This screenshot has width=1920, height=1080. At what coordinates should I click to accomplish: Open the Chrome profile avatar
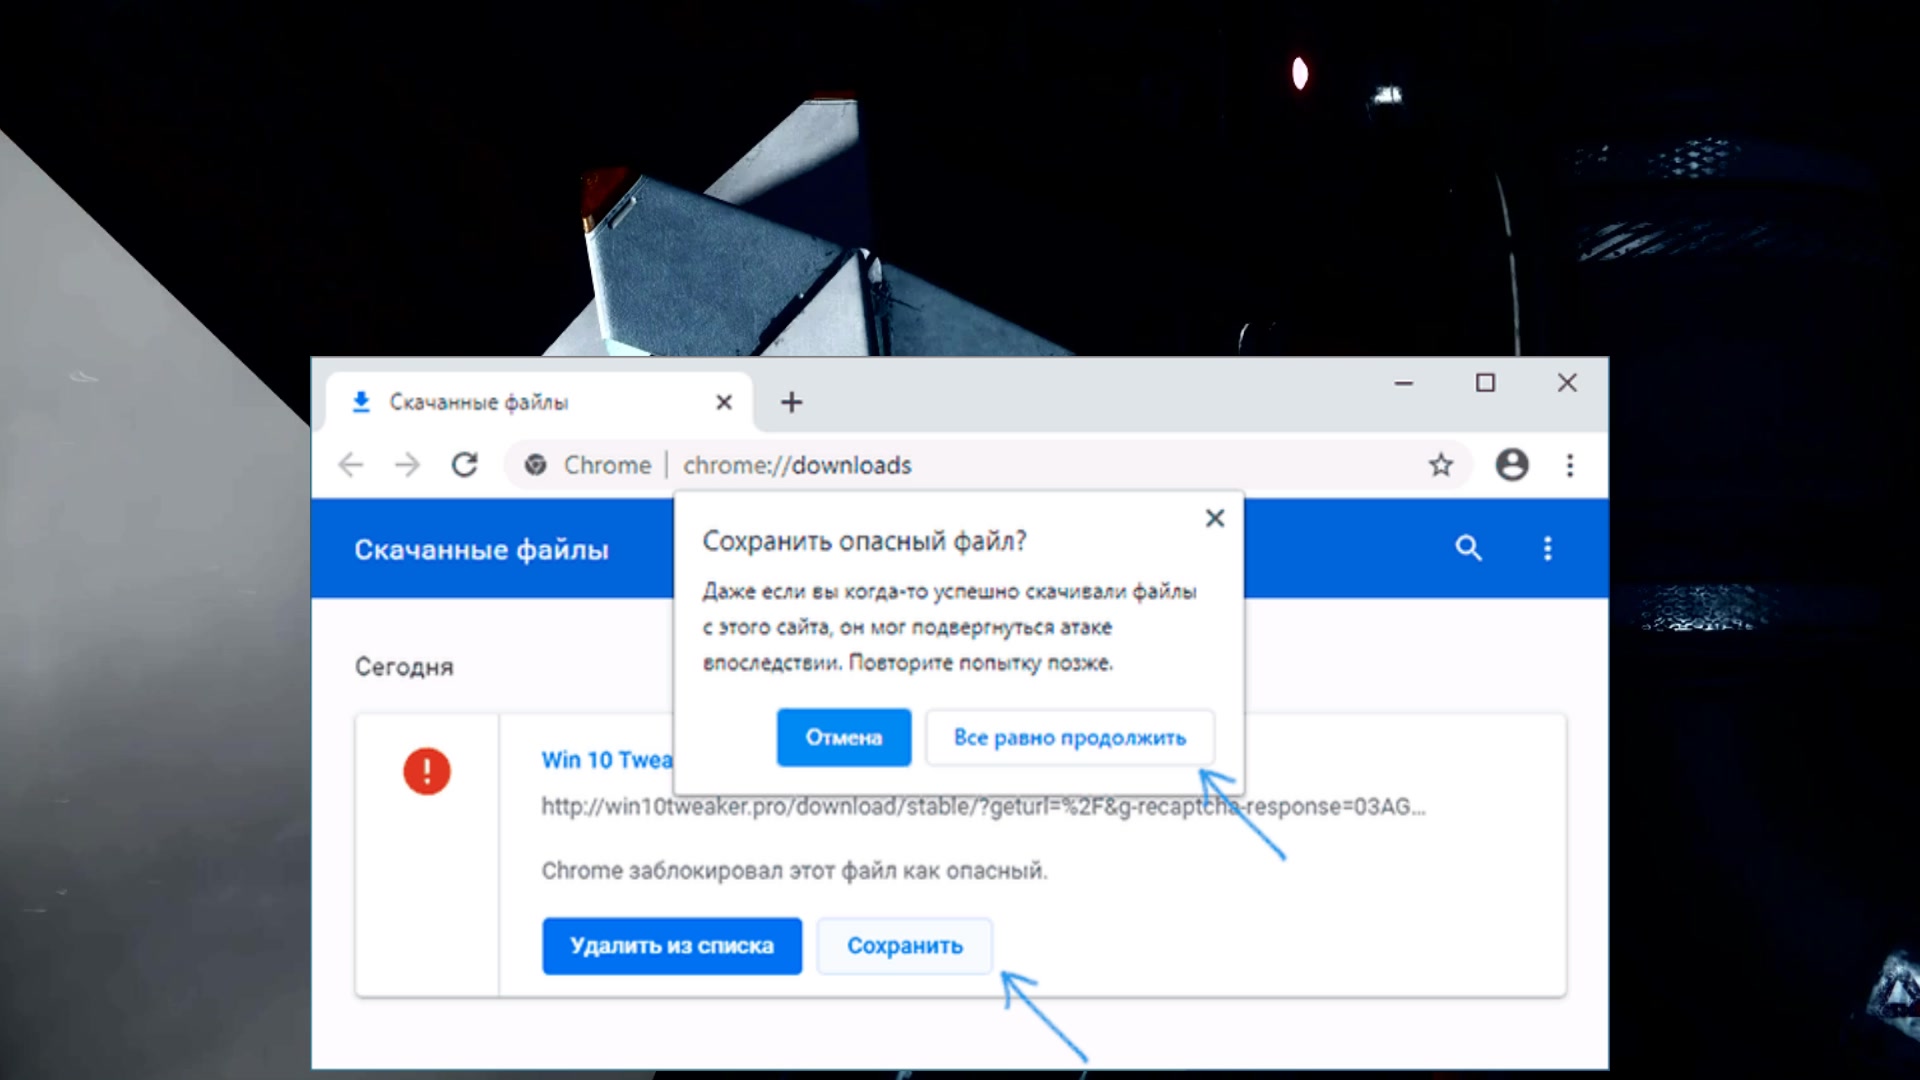pos(1511,465)
